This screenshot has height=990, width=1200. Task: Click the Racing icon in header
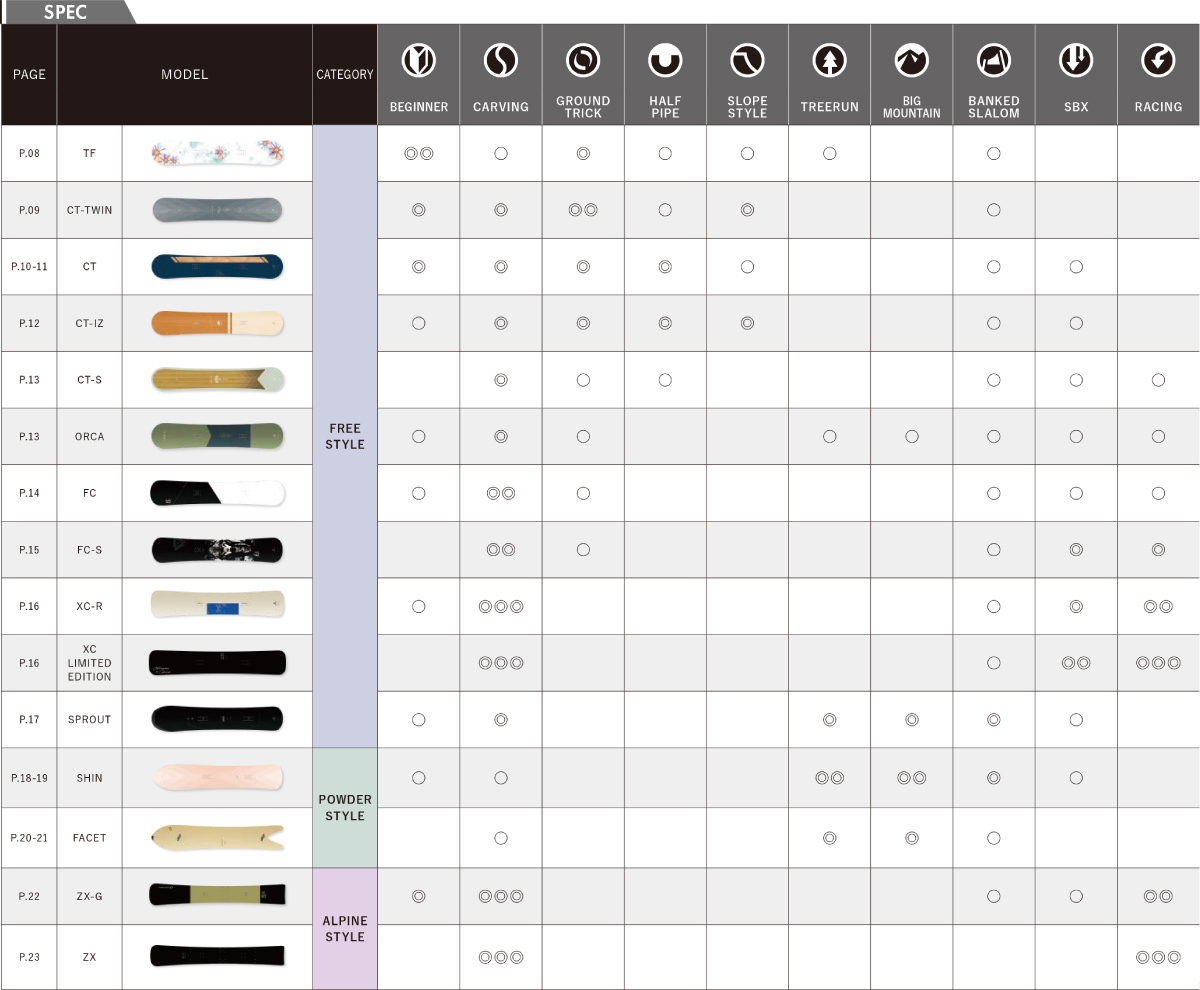click(1158, 62)
